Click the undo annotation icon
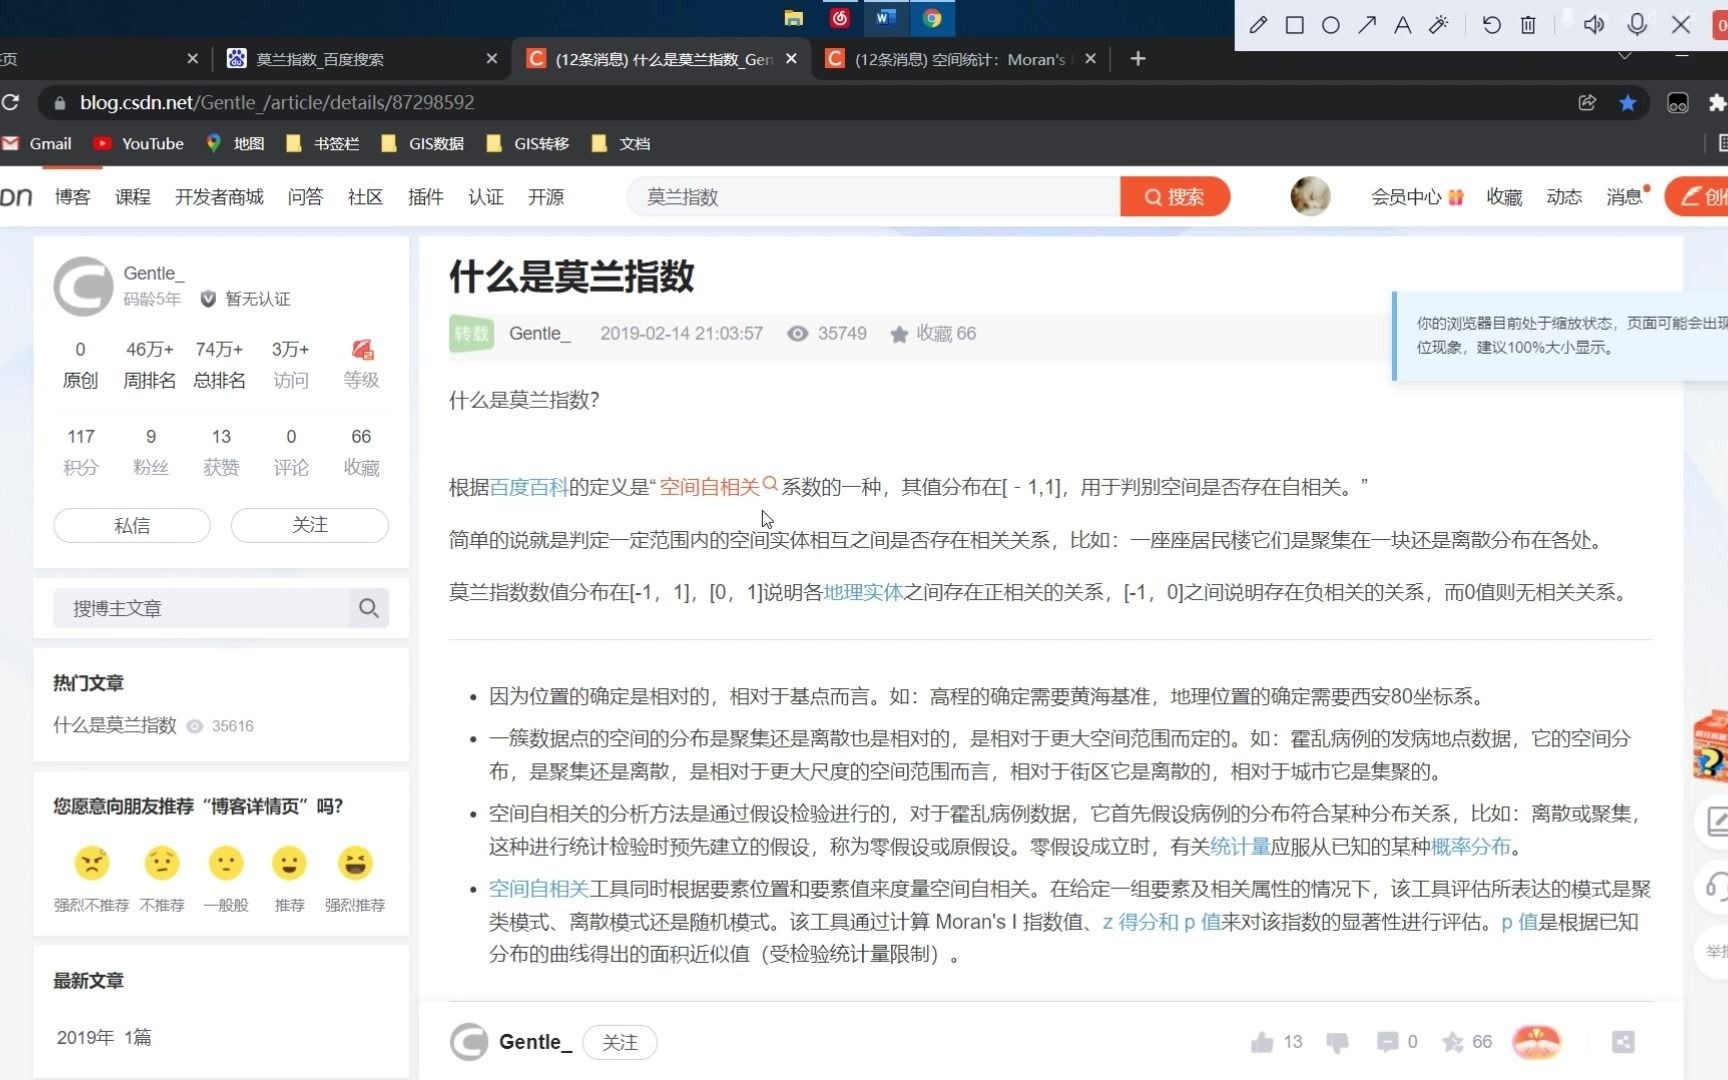This screenshot has width=1728, height=1080. click(x=1491, y=24)
